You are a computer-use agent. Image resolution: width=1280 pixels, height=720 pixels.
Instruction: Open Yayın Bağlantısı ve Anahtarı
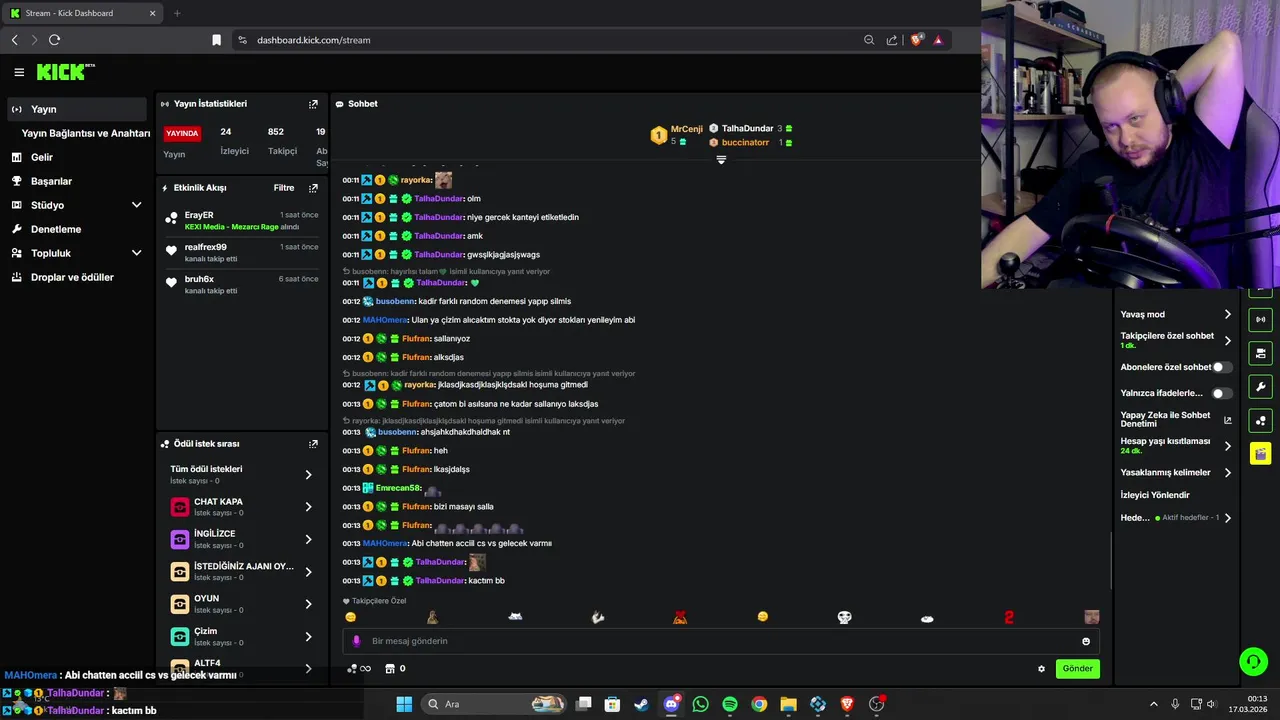pos(86,133)
